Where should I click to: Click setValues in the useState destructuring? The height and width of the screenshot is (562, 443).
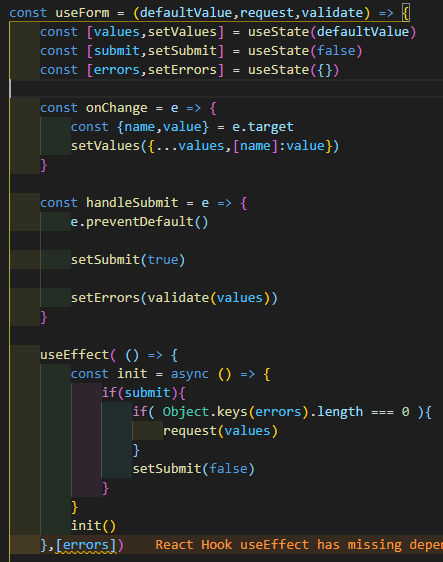(x=182, y=32)
